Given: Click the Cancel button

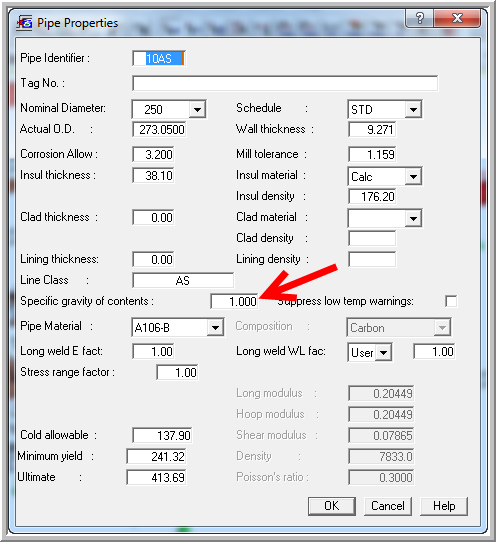Looking at the screenshot, I should (x=387, y=506).
